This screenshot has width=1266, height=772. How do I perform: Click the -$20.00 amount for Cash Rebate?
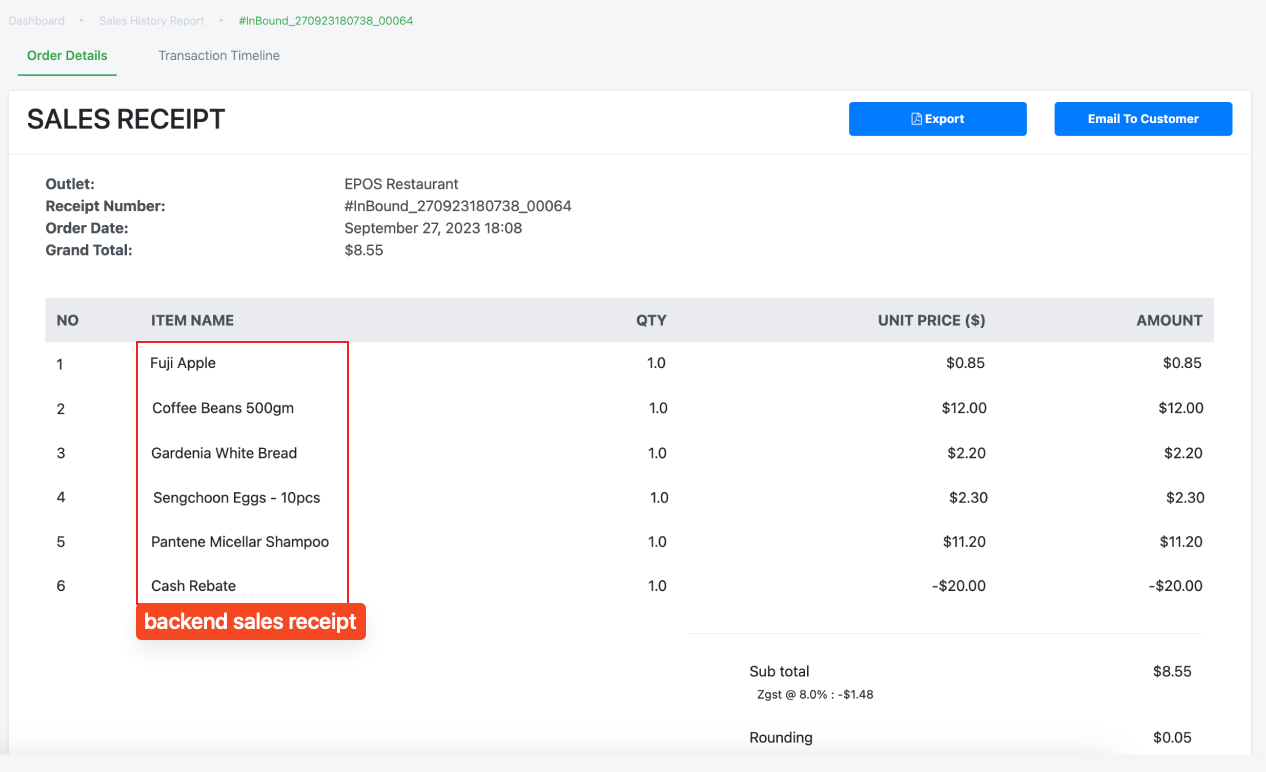tap(1175, 586)
